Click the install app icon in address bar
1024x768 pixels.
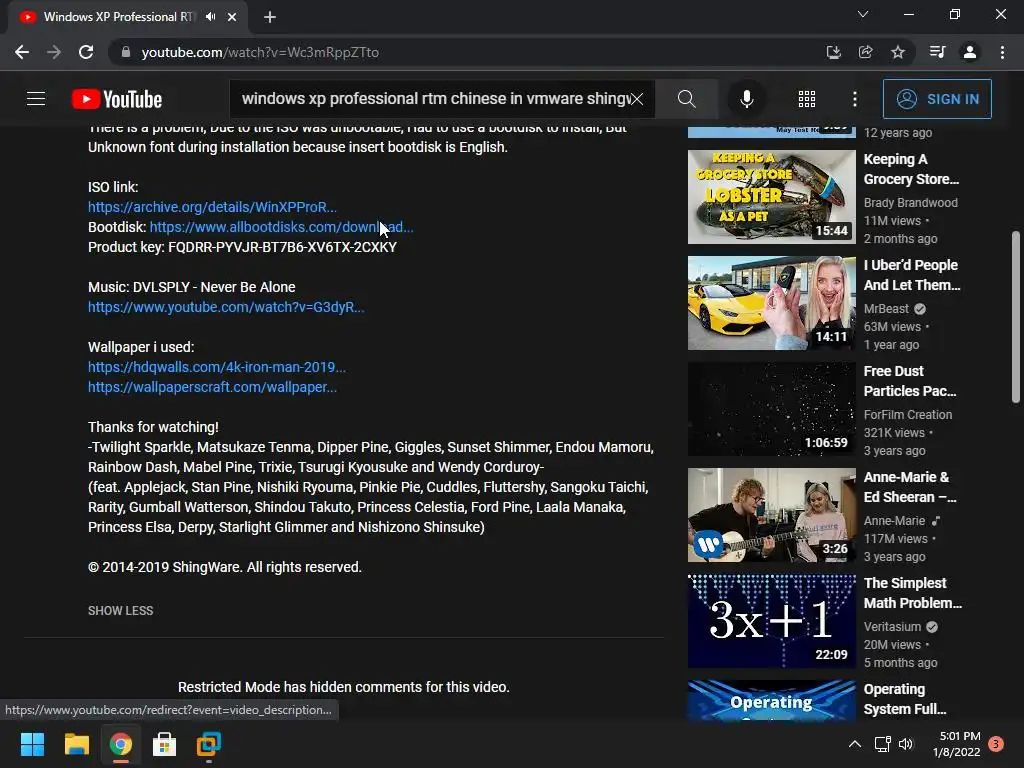click(x=833, y=52)
